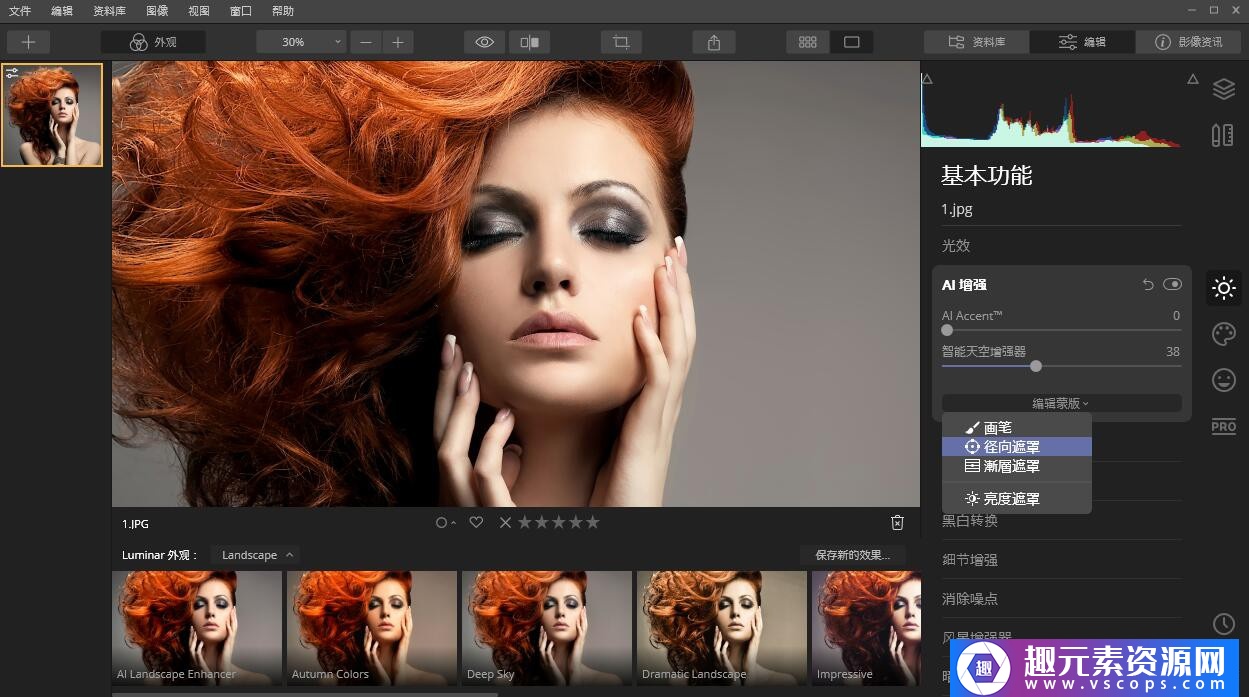Open the Canvas tools icon
The height and width of the screenshot is (697, 1249).
[1222, 135]
